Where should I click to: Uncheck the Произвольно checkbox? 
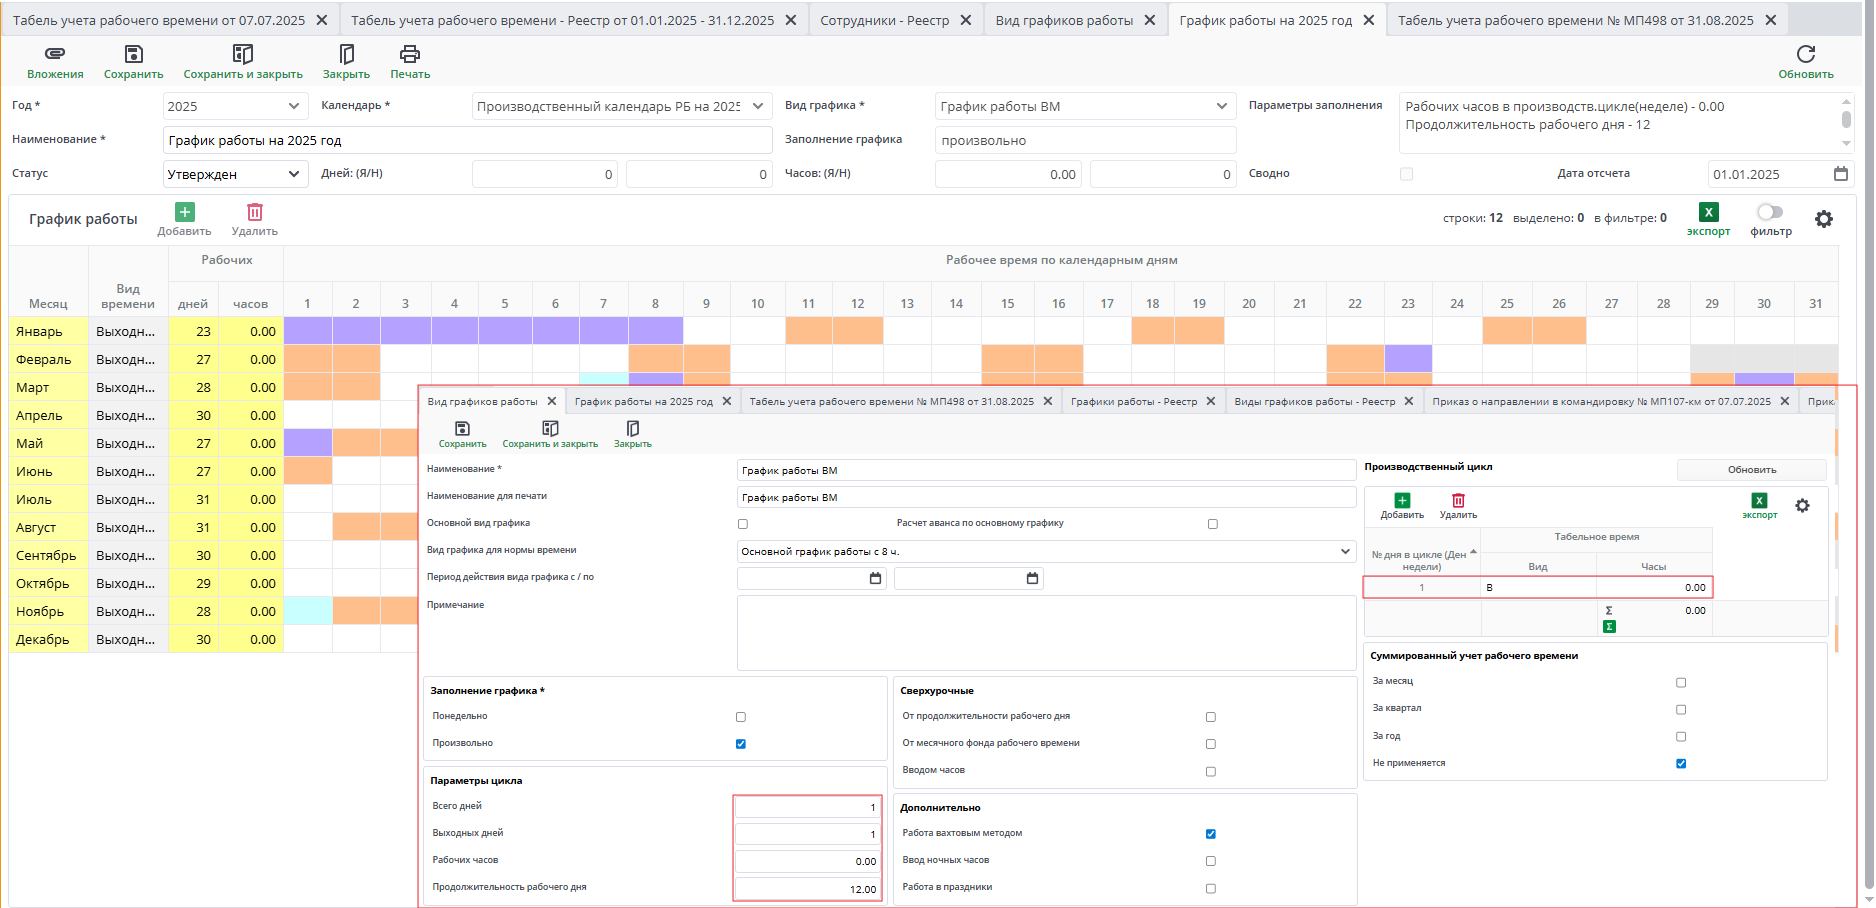tap(741, 744)
